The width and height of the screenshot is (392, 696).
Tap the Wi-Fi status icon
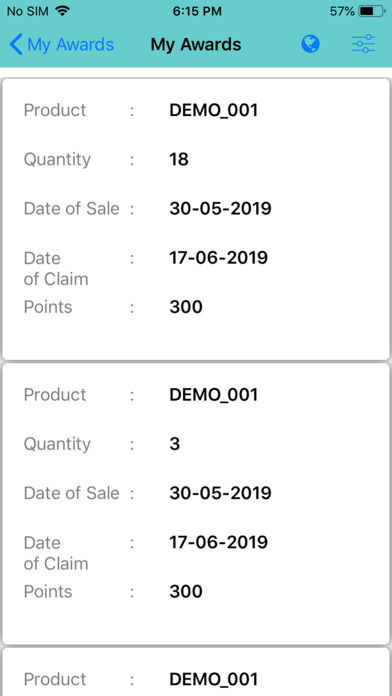63,11
